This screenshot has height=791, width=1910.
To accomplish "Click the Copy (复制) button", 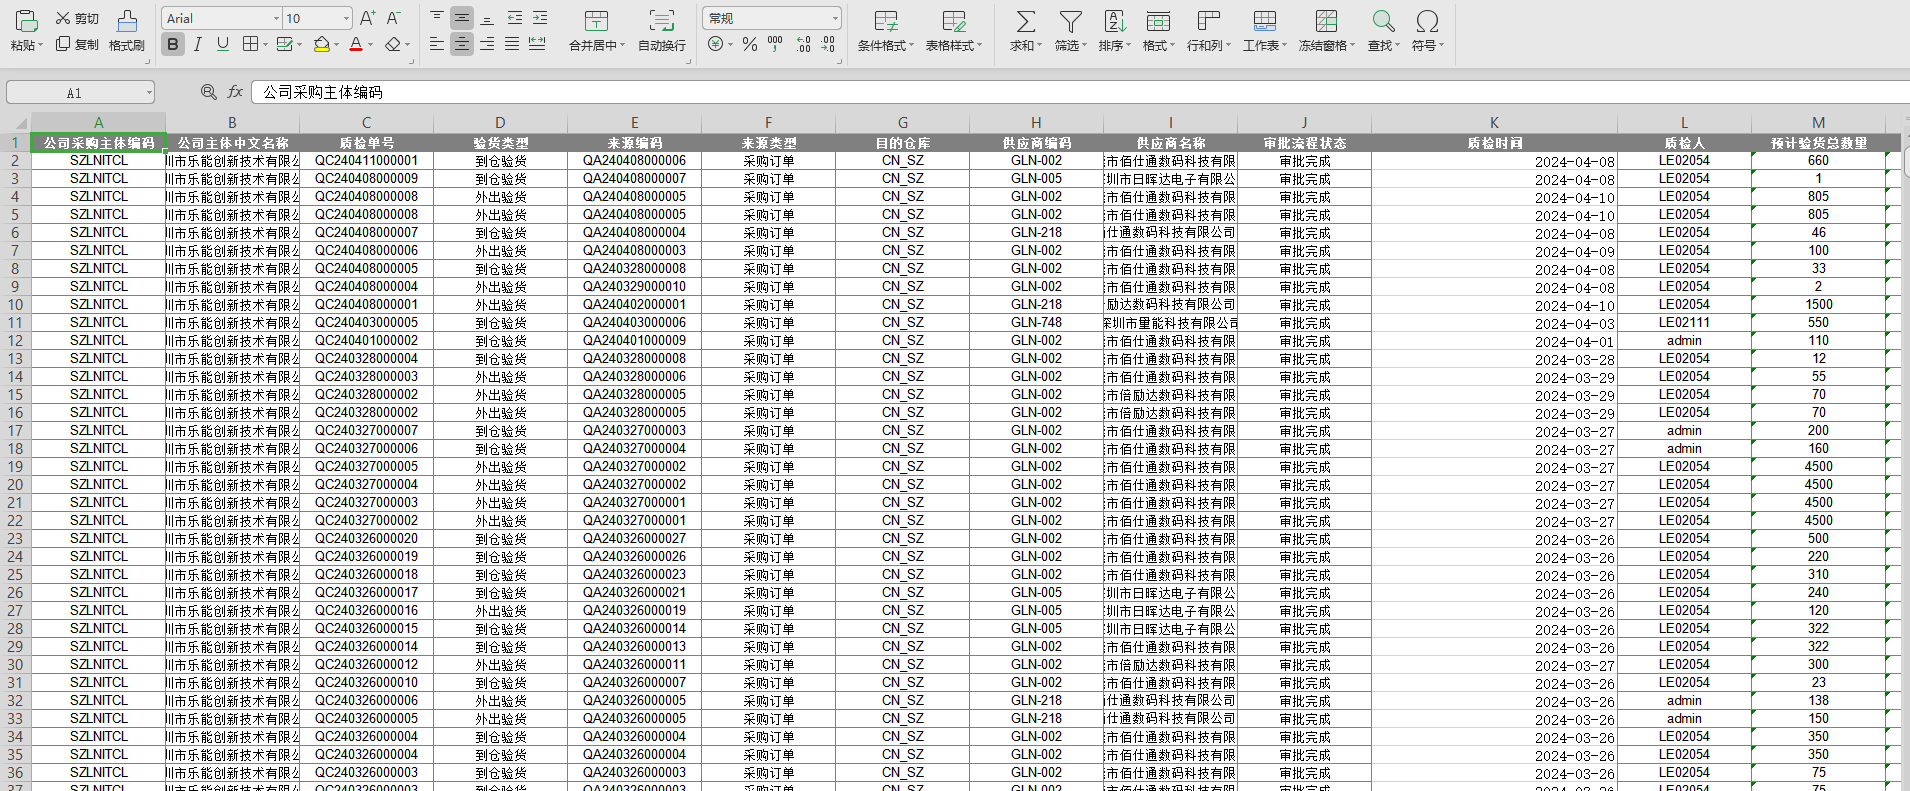I will coord(78,45).
